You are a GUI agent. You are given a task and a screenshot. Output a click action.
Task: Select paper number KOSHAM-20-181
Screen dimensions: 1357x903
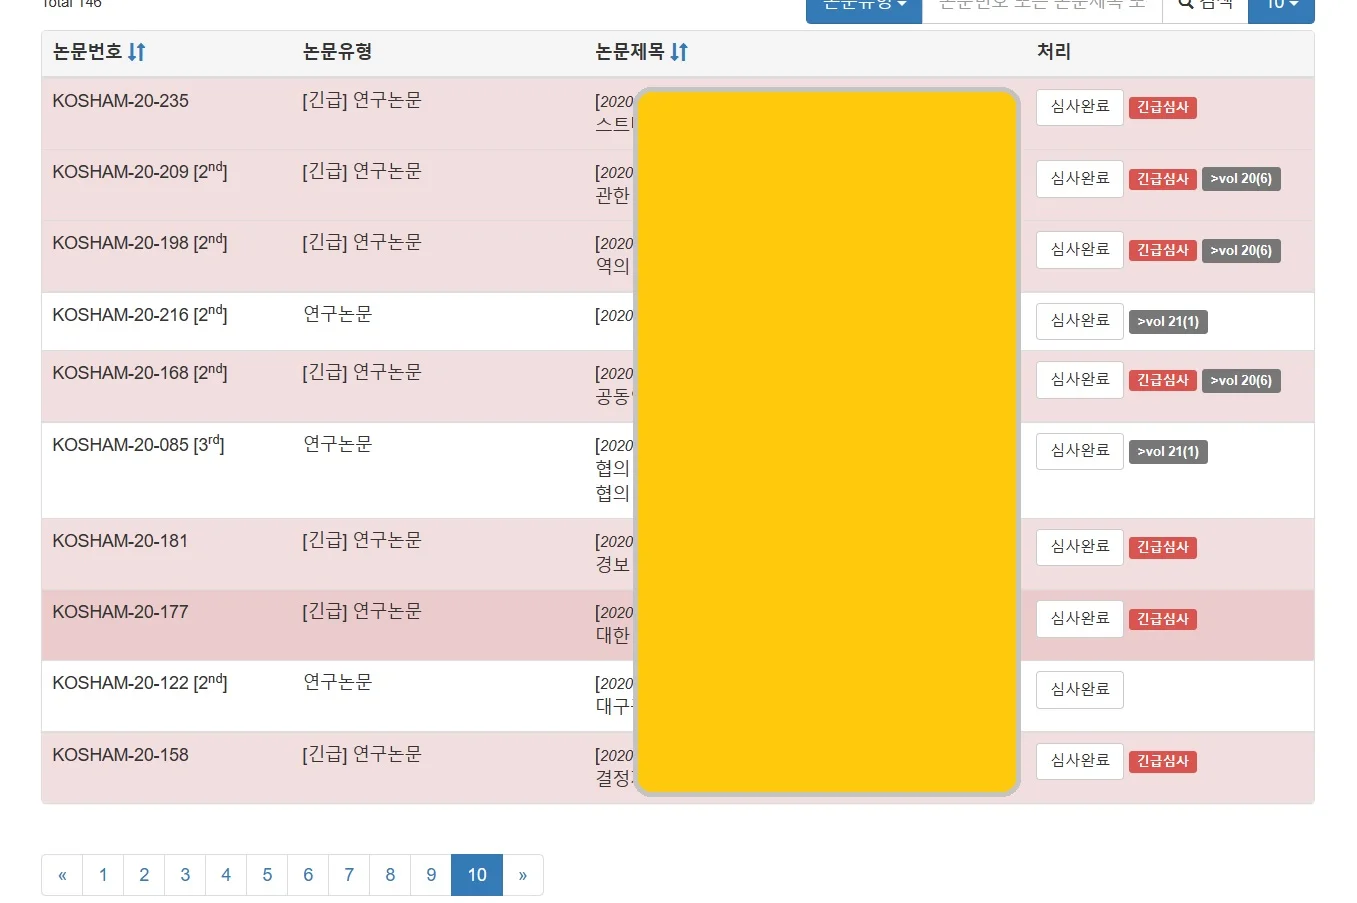120,541
